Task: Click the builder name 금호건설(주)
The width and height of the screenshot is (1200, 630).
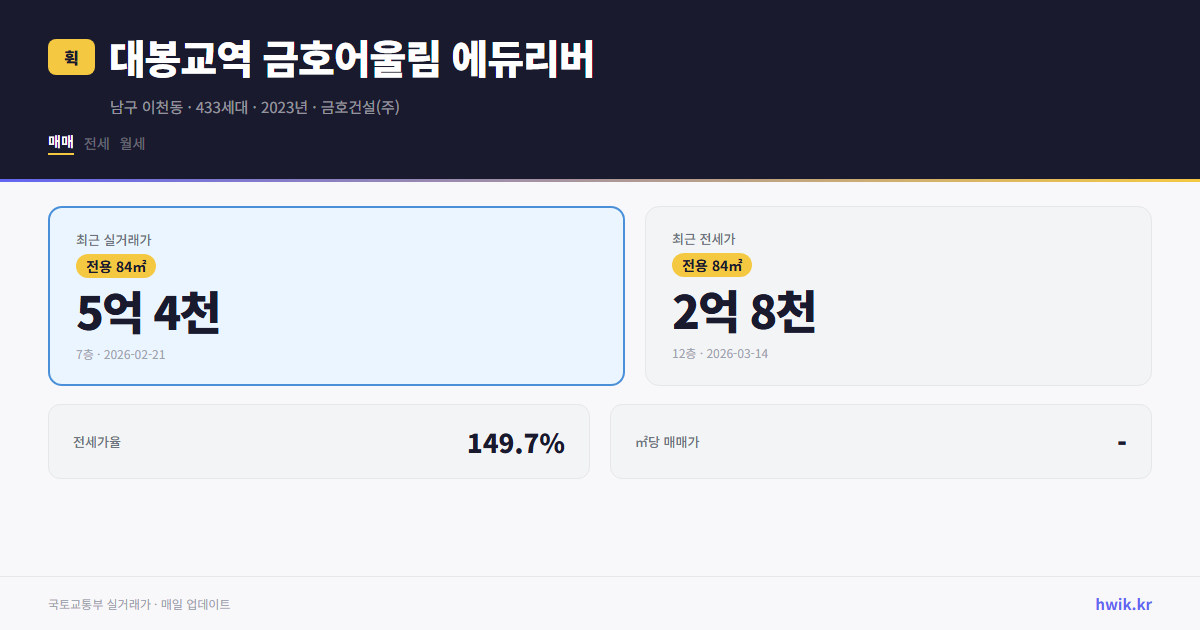Action: (360, 106)
